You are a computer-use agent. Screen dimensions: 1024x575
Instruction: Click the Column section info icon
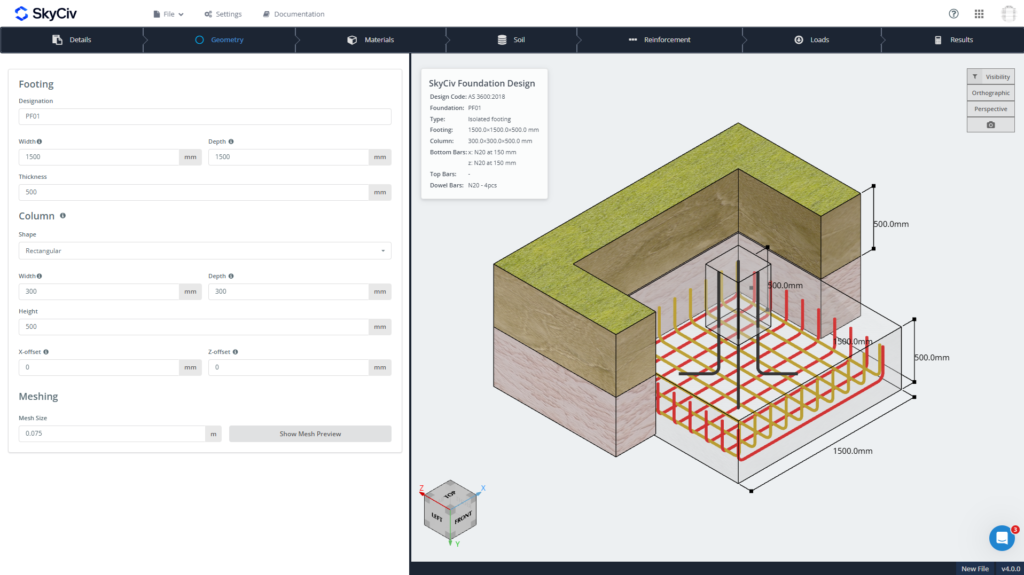click(x=63, y=216)
